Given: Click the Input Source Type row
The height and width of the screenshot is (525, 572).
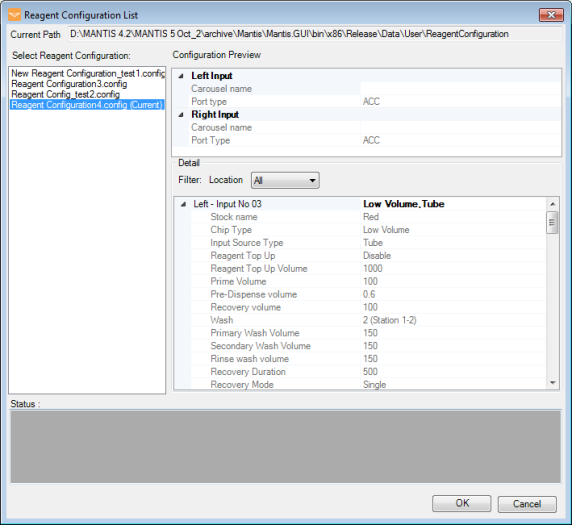Looking at the screenshot, I should tap(368, 243).
